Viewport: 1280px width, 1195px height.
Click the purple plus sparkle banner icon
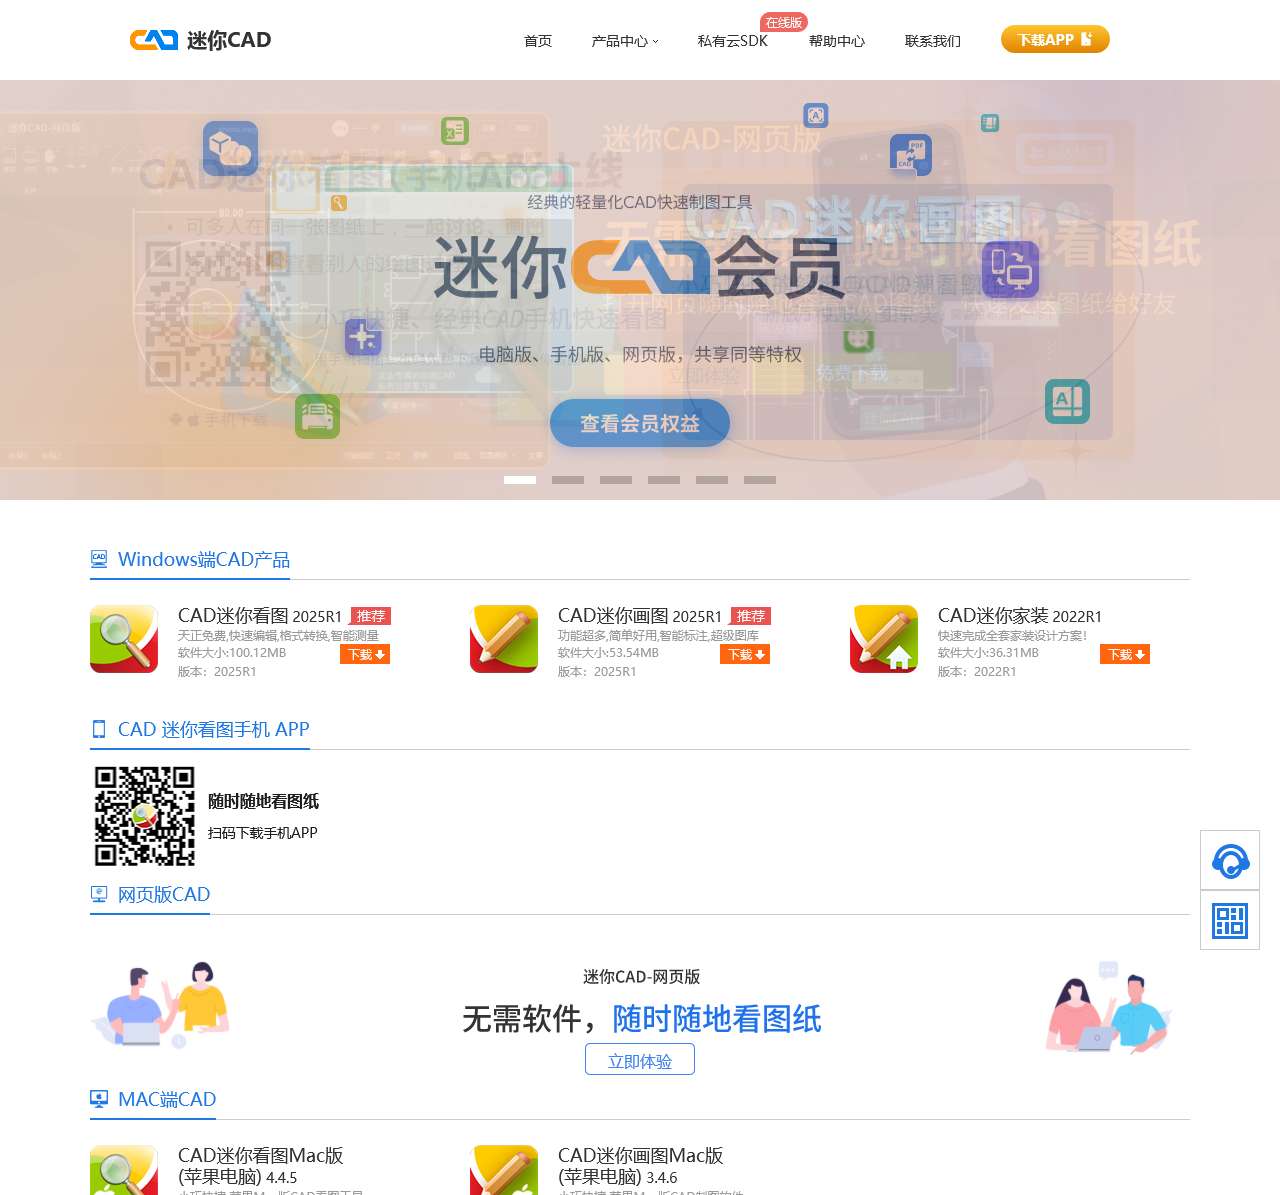click(x=363, y=338)
